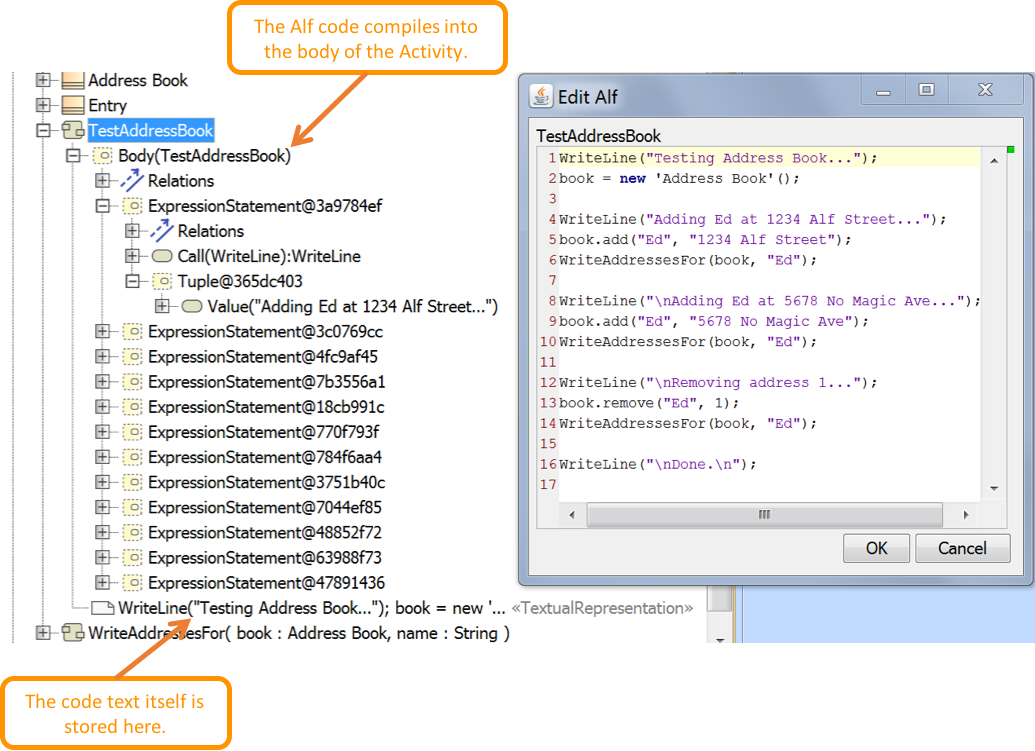Click the editor's scroll up arrow
1035x751 pixels.
(x=994, y=160)
